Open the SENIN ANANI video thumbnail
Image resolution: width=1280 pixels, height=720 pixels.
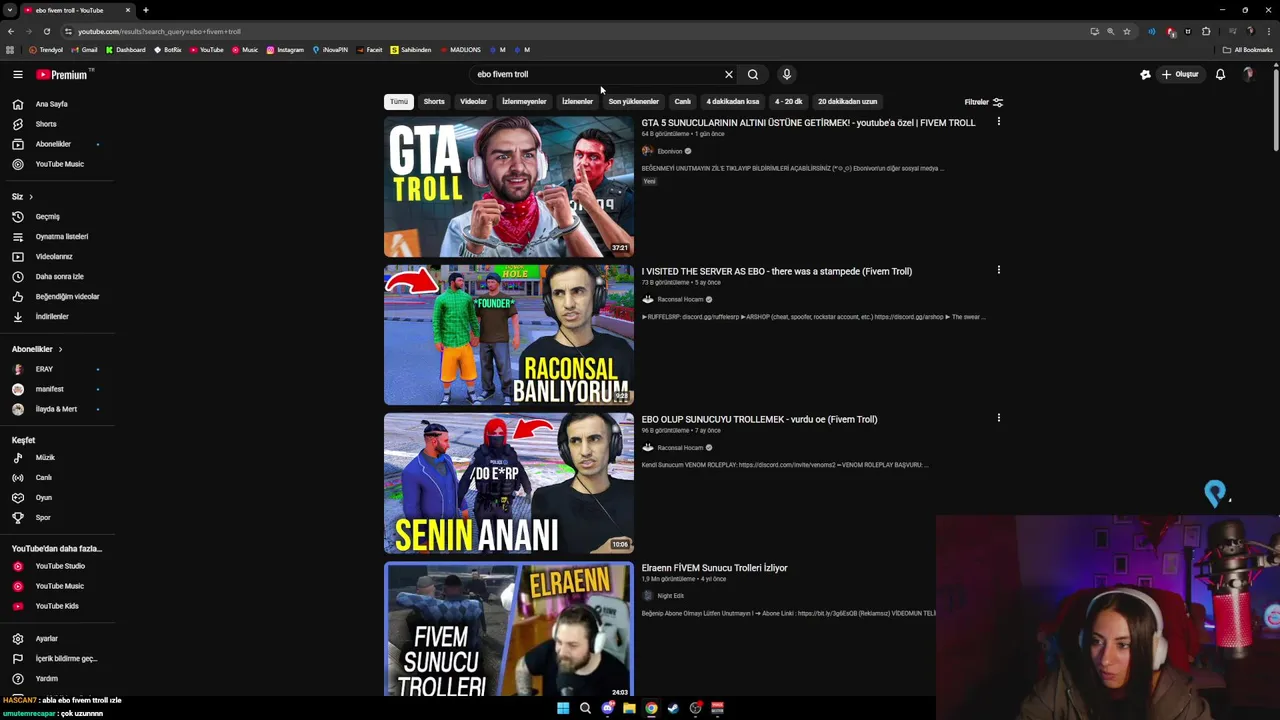click(509, 483)
